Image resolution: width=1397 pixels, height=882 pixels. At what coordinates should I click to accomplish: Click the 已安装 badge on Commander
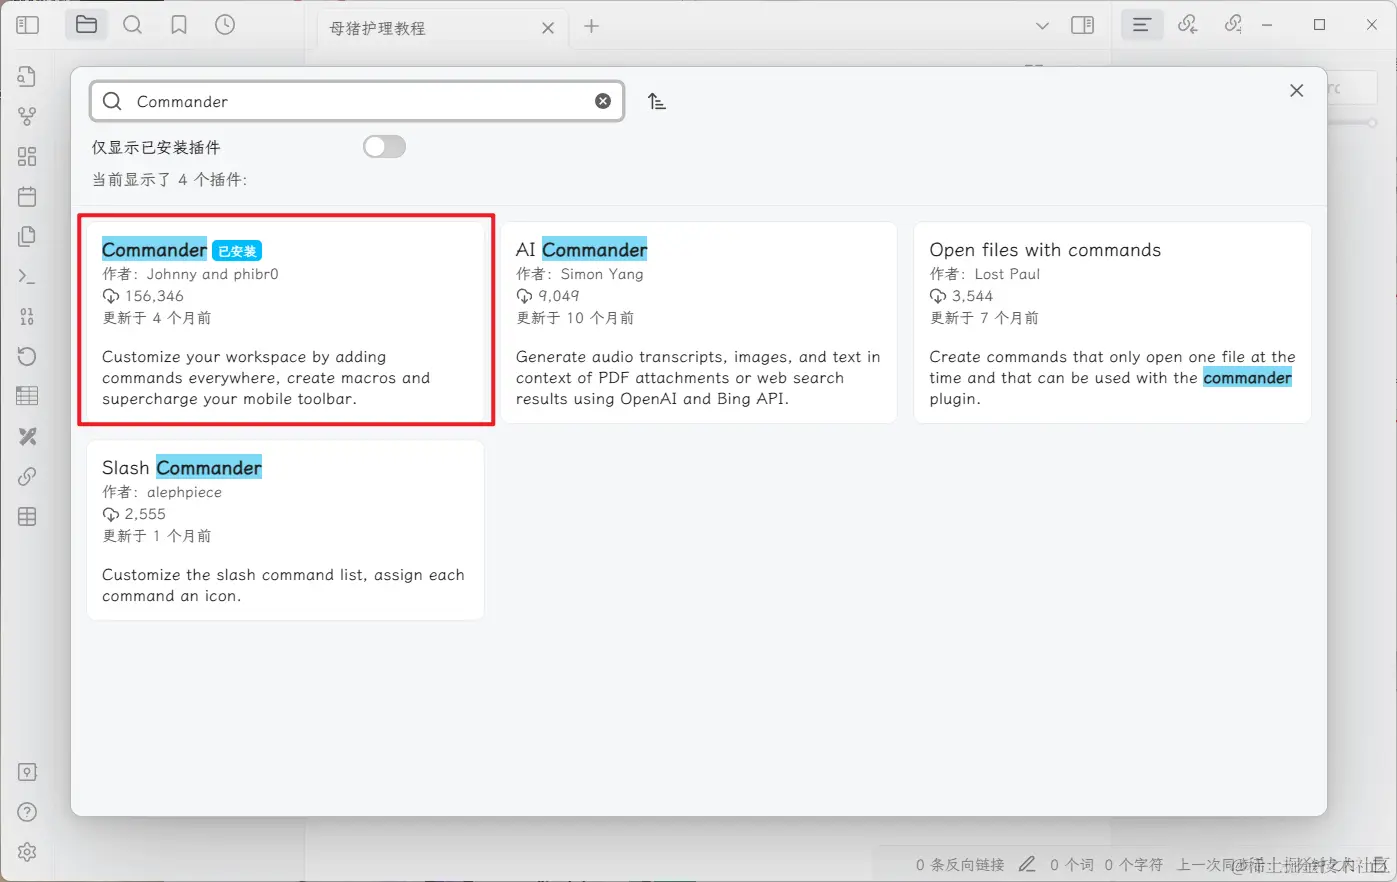(x=237, y=251)
